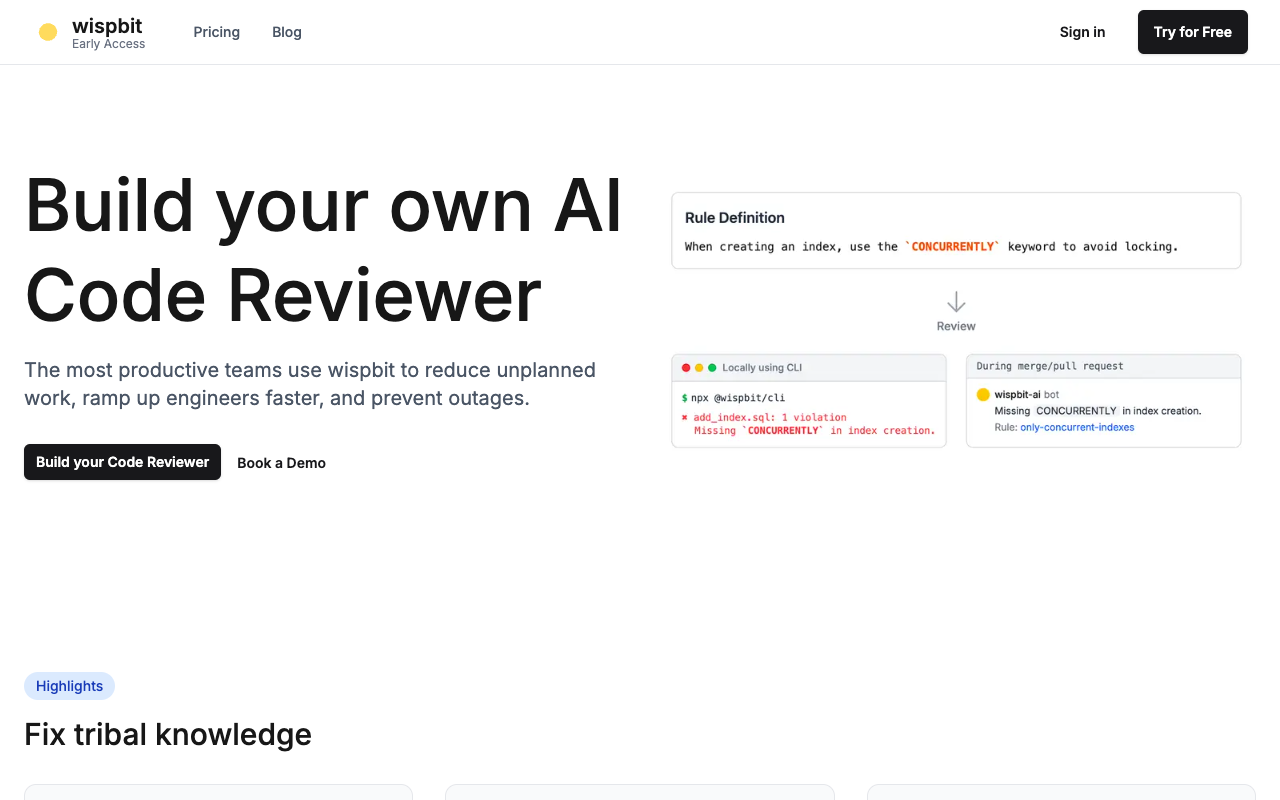Click the Try for Free button
The height and width of the screenshot is (800, 1280).
click(1192, 32)
